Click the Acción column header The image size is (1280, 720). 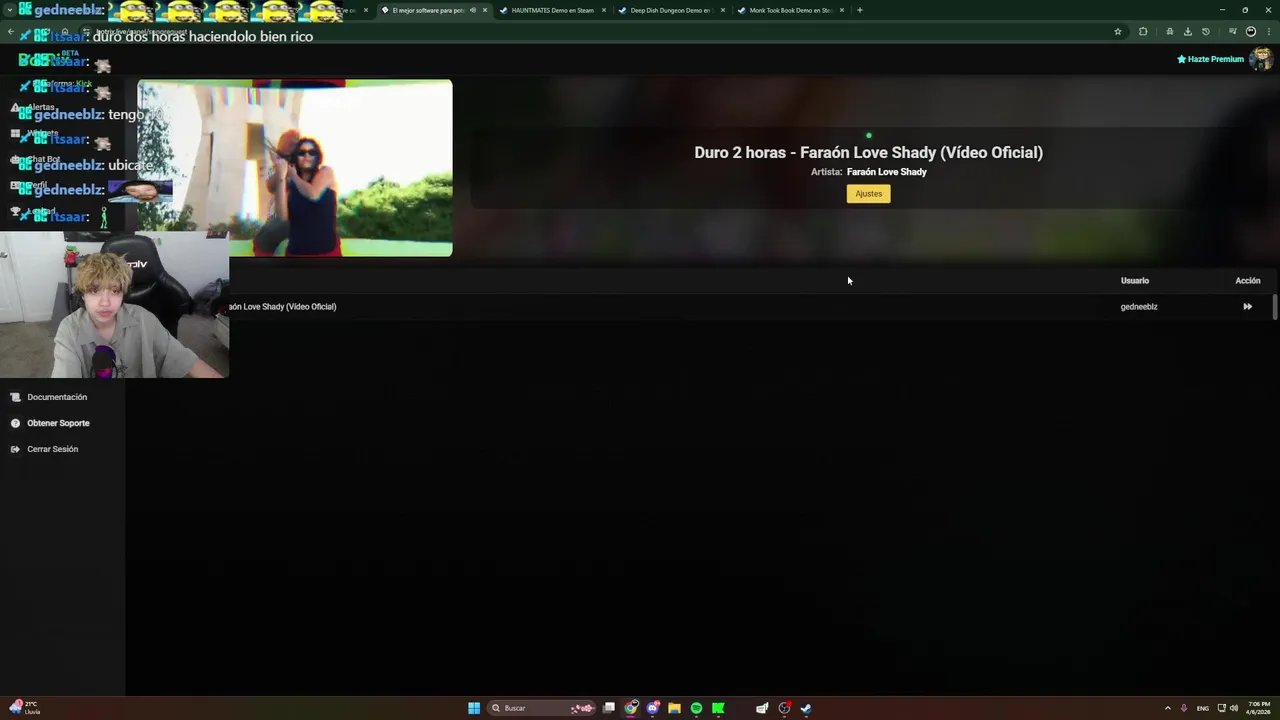[1247, 281]
